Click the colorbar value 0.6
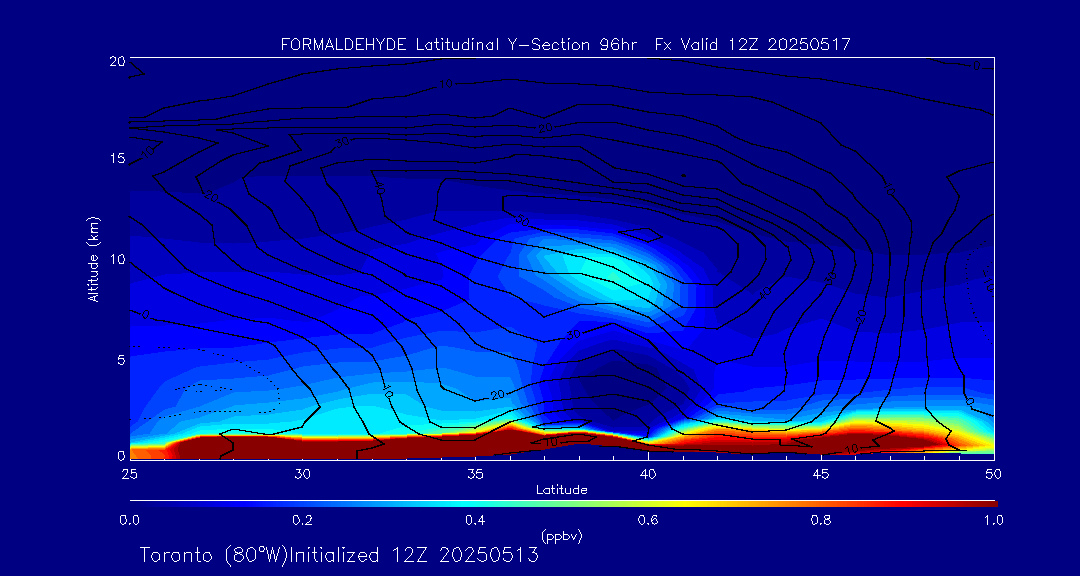The width and height of the screenshot is (1080, 576). pos(649,520)
